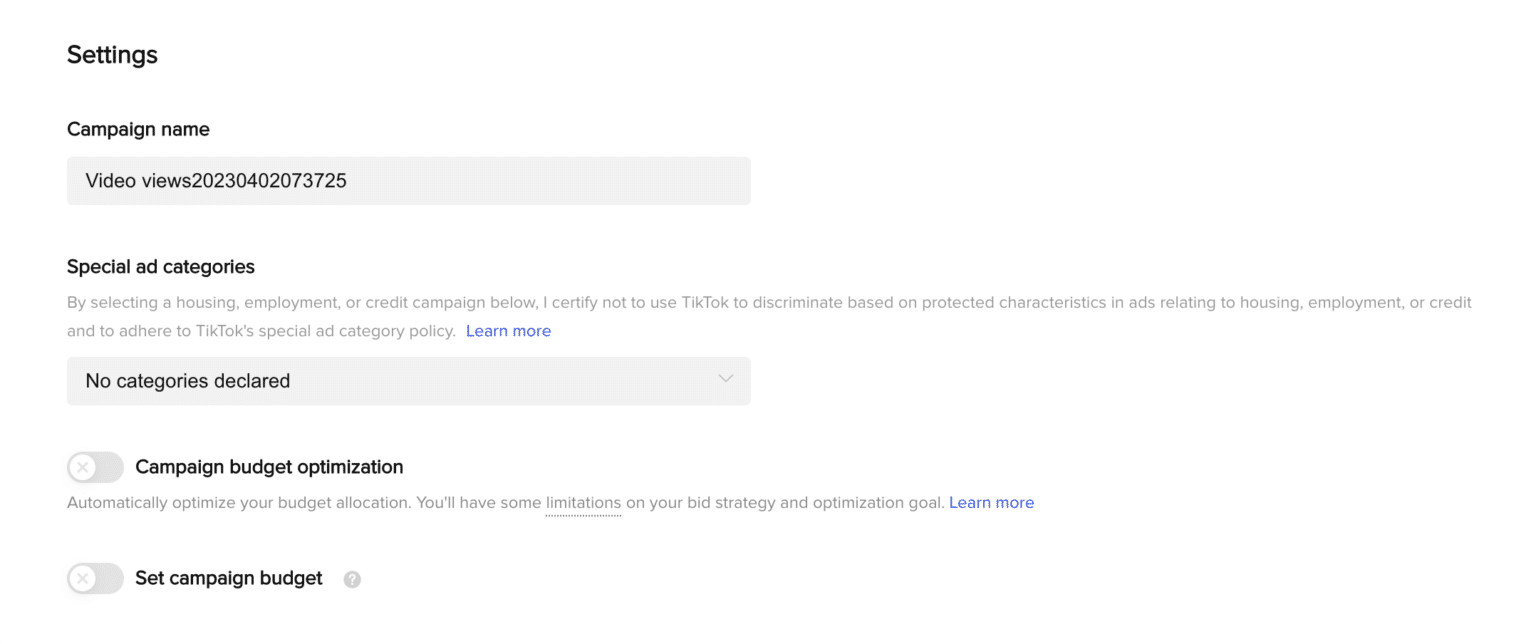Open Learn more link for special ad category policy
The width and height of the screenshot is (1536, 644).
pos(508,330)
